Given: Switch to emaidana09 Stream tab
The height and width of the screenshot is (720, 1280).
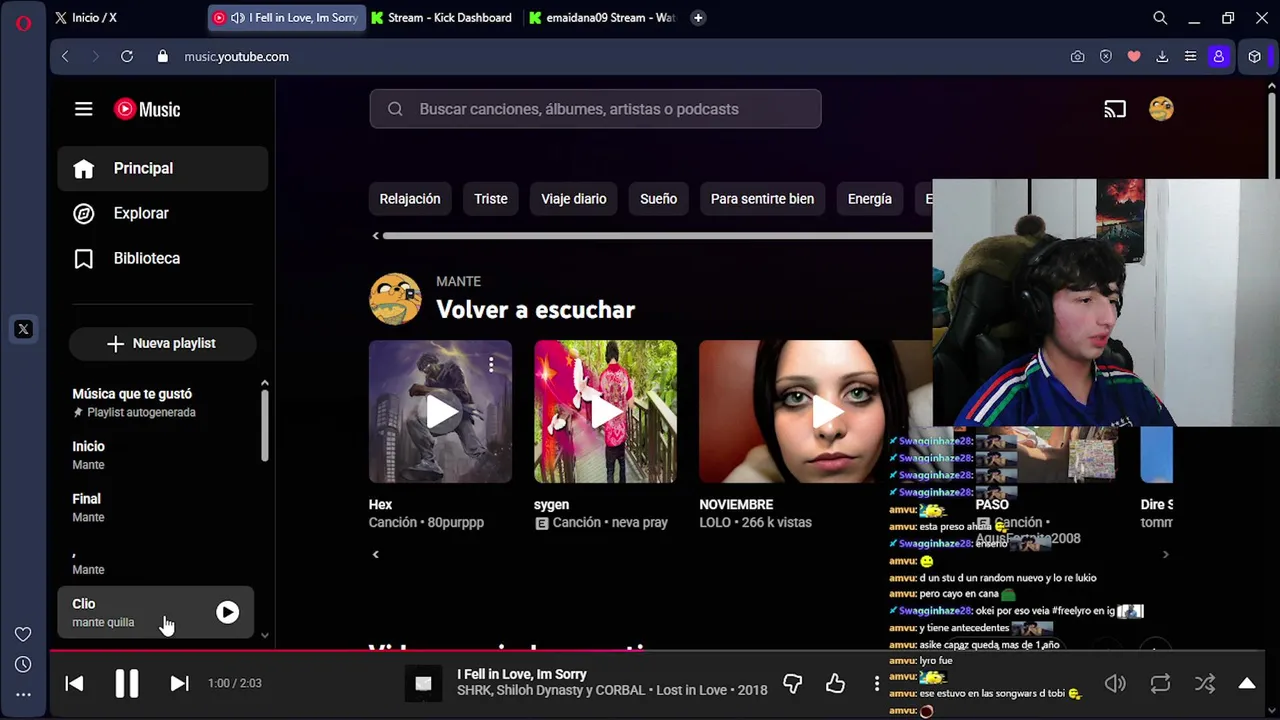Looking at the screenshot, I should [603, 18].
